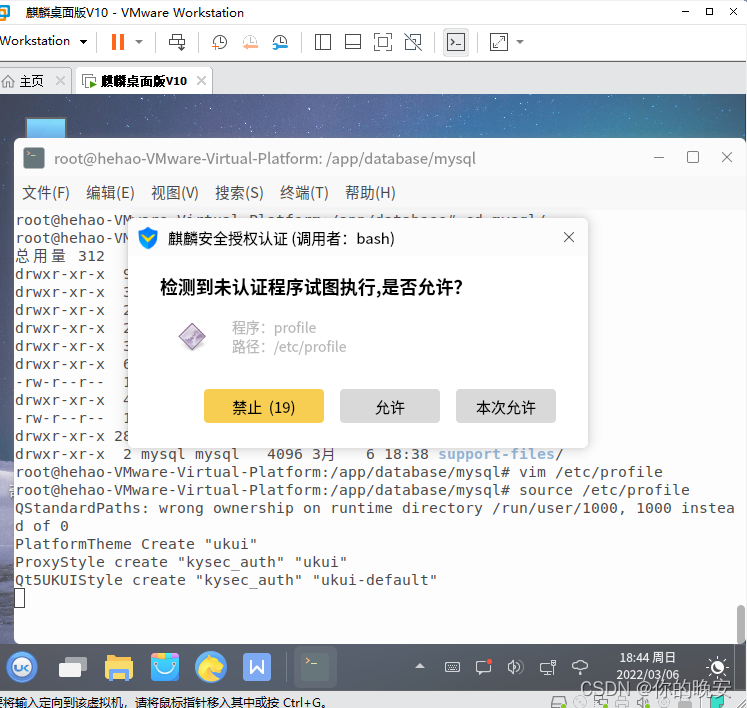Open the 帮助(H) terminal menu
This screenshot has height=708, width=747.
pyautogui.click(x=370, y=193)
